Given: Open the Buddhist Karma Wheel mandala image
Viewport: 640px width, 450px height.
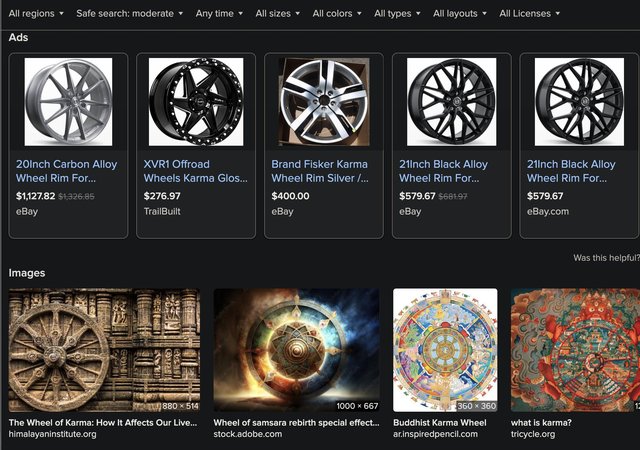Looking at the screenshot, I should click(445, 350).
